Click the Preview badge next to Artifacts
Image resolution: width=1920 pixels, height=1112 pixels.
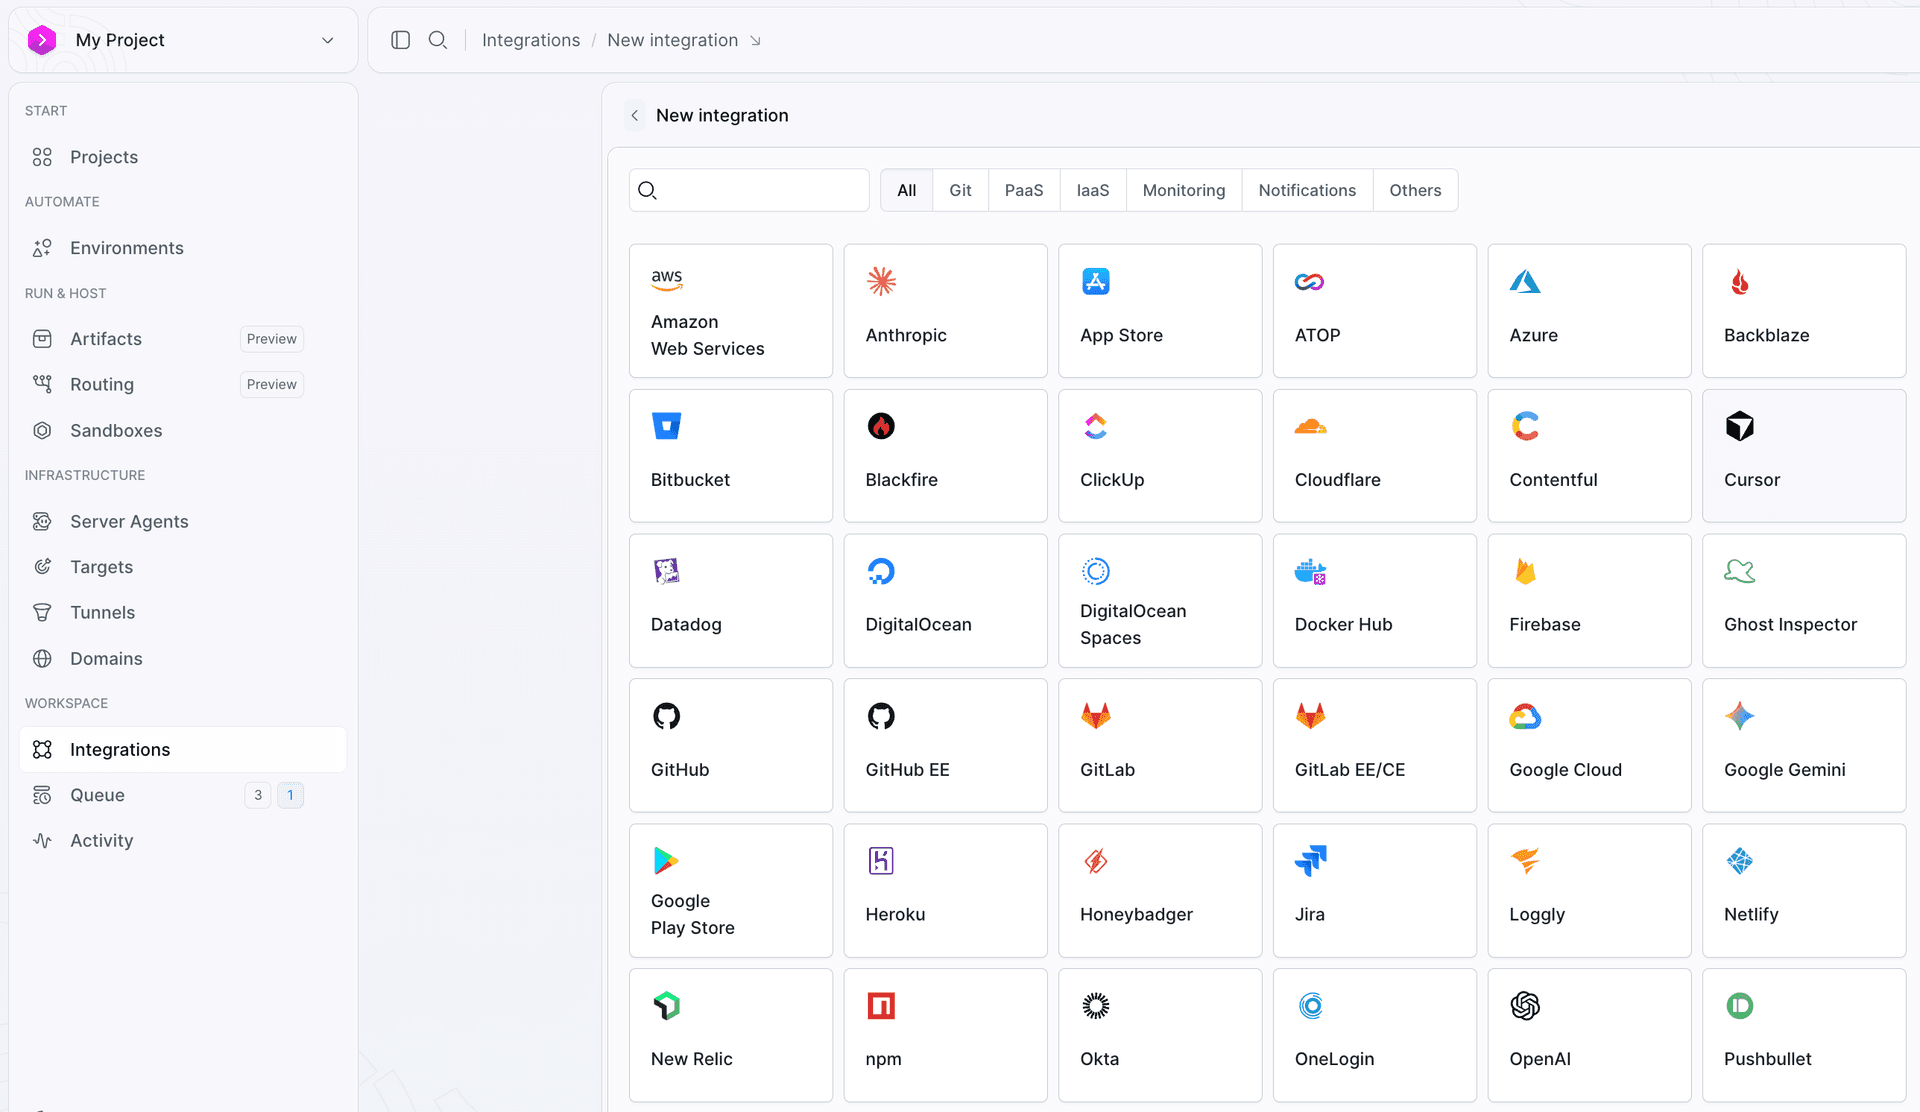[272, 339]
